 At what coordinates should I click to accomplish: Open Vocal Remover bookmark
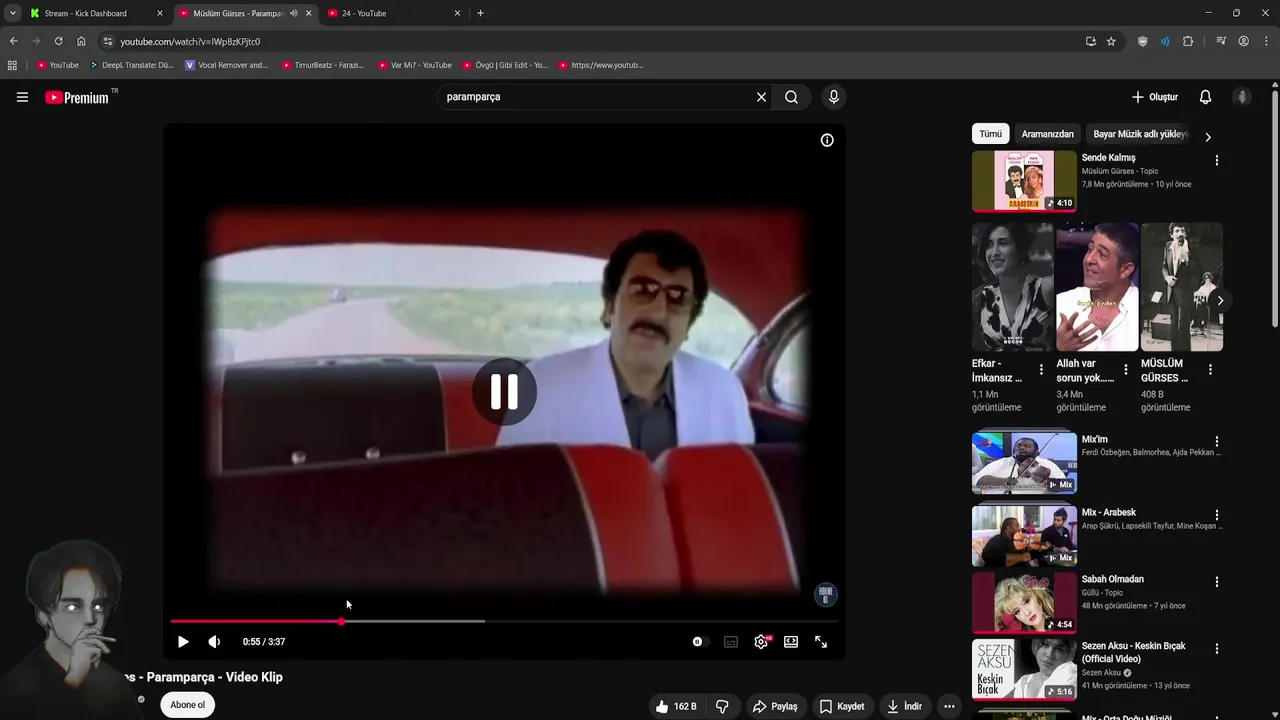(227, 65)
